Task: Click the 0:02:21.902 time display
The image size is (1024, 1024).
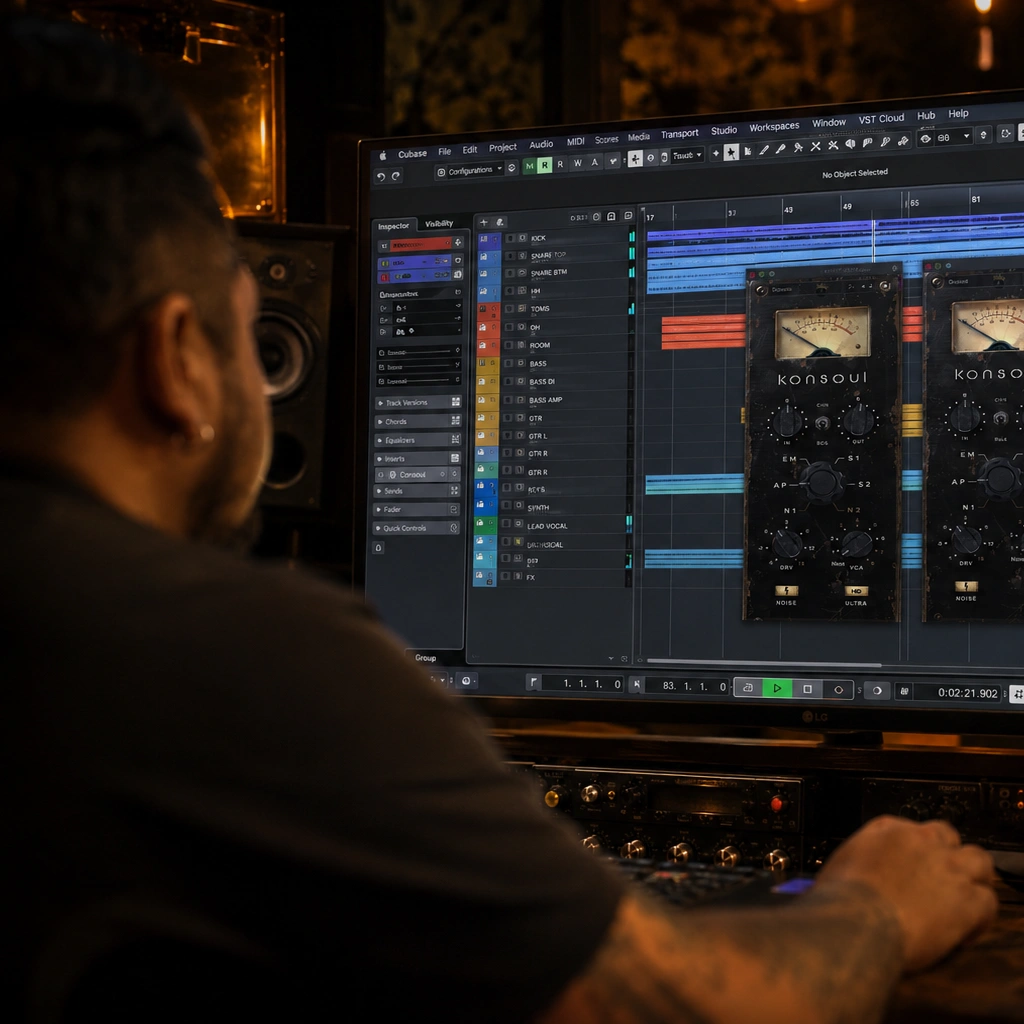Action: (967, 693)
